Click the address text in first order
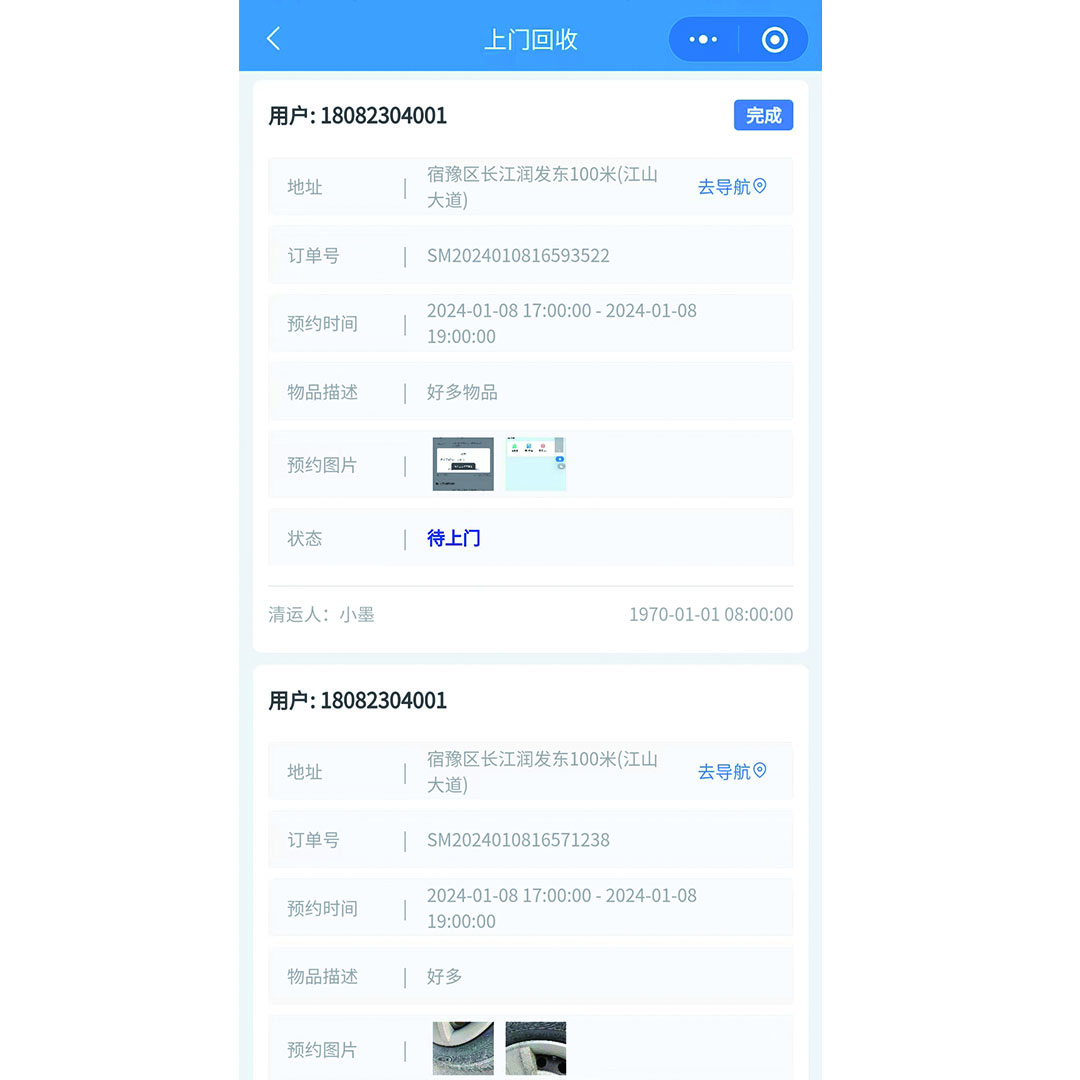The width and height of the screenshot is (1080, 1080). coord(542,187)
